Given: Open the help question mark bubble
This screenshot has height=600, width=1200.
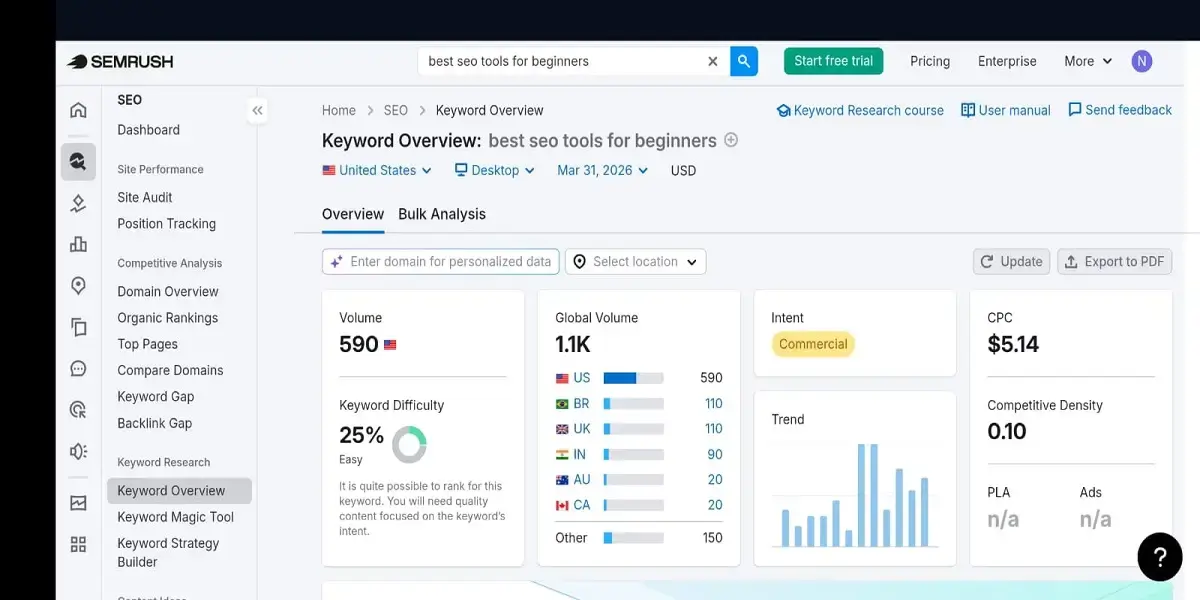Looking at the screenshot, I should pos(1159,557).
